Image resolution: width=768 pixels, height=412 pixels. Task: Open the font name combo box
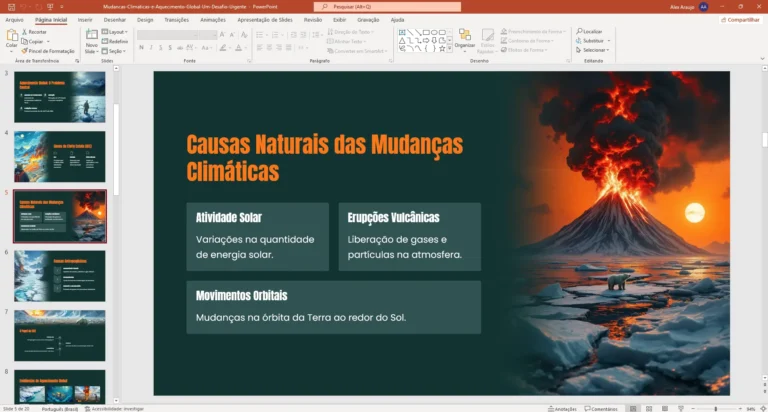pyautogui.click(x=168, y=35)
